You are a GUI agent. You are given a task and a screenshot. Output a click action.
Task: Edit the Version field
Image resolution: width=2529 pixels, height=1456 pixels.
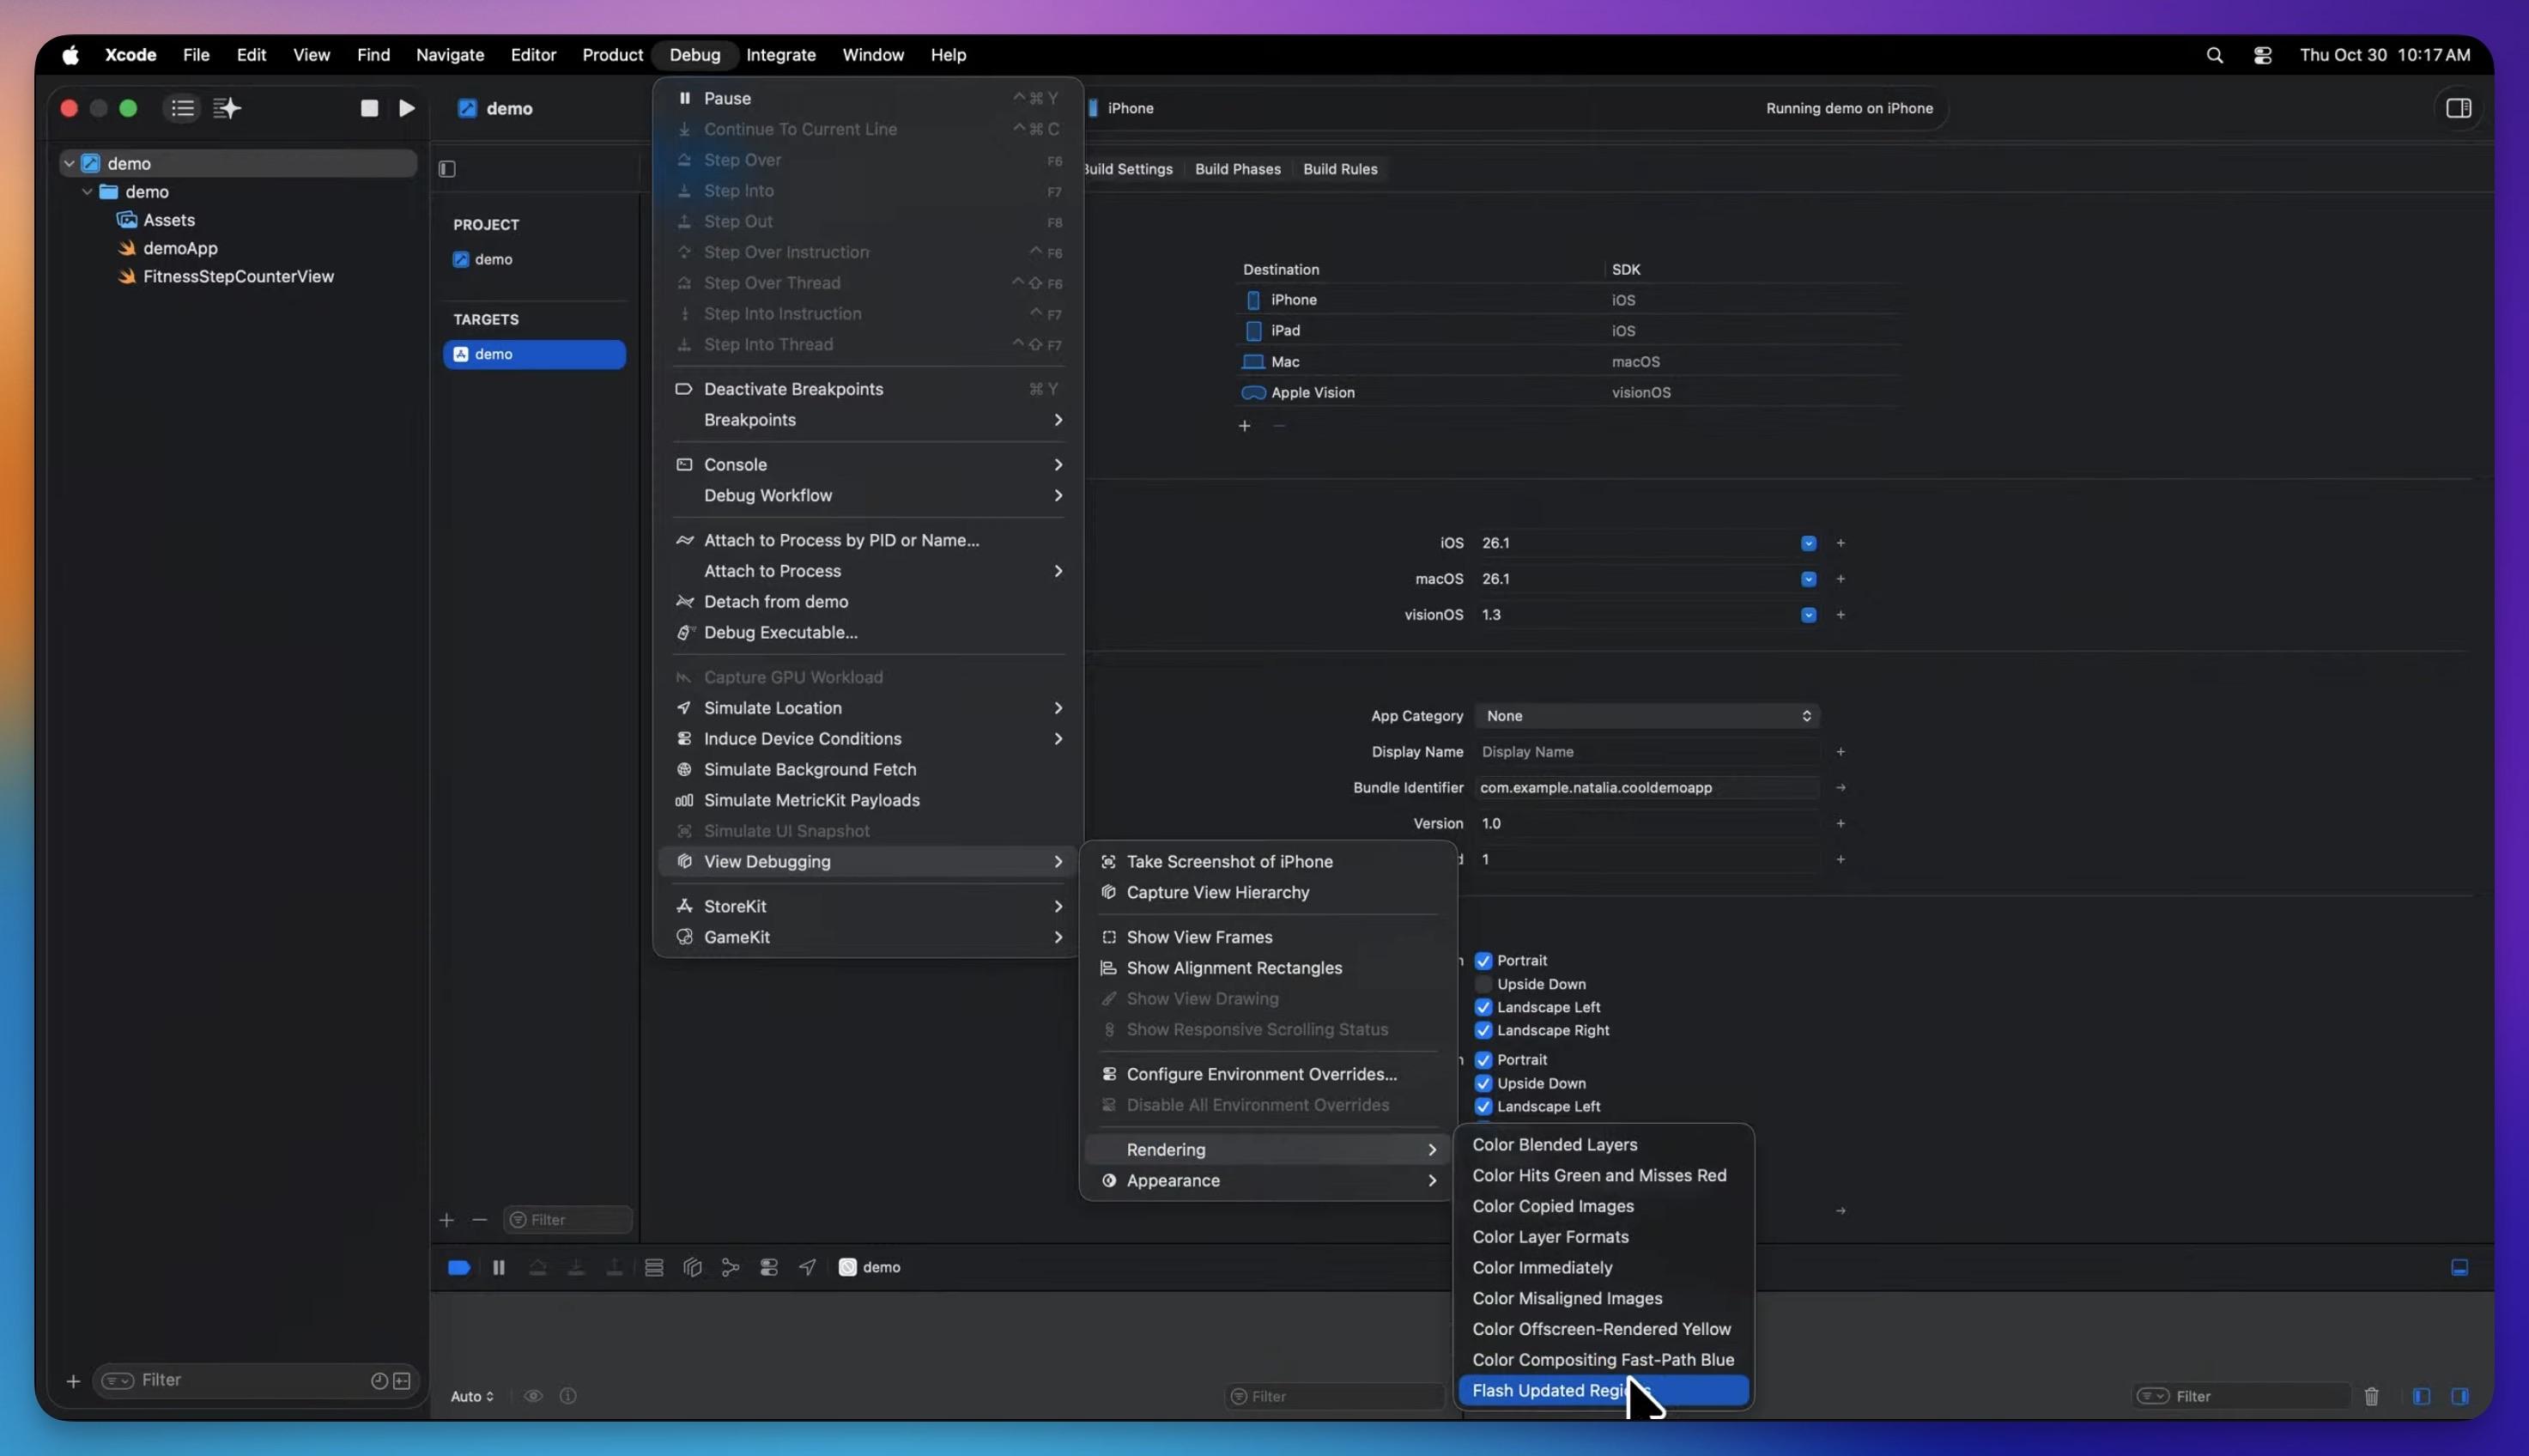(x=1647, y=824)
